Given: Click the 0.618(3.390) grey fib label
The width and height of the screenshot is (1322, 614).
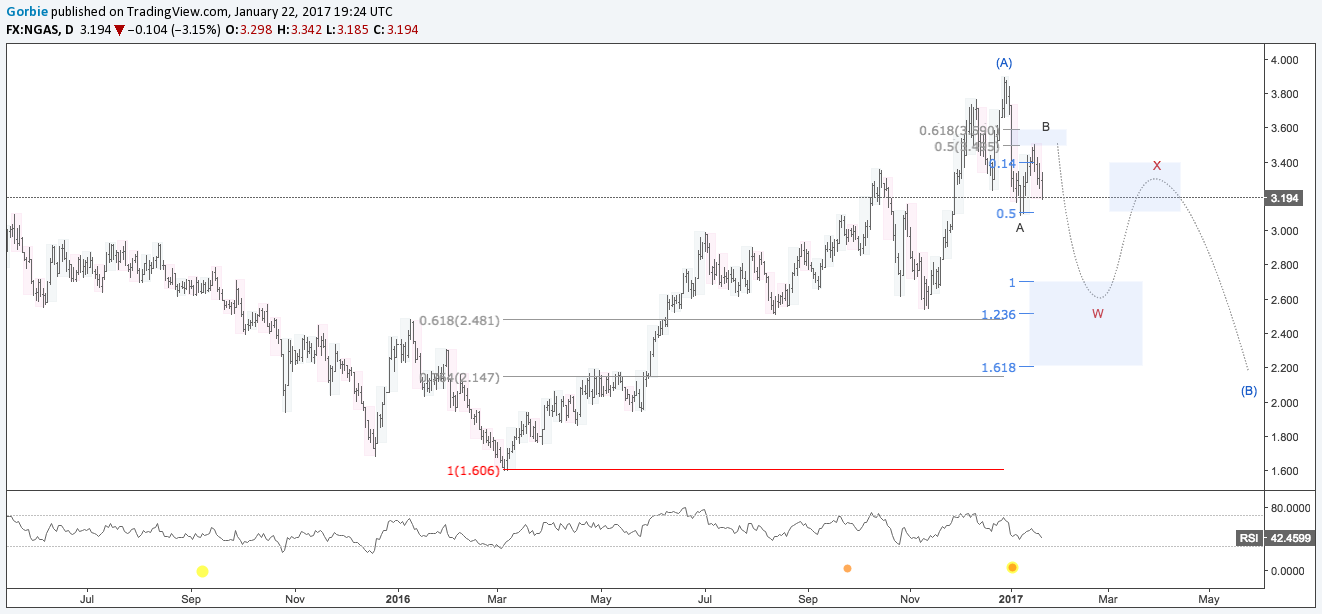Looking at the screenshot, I should click(960, 131).
